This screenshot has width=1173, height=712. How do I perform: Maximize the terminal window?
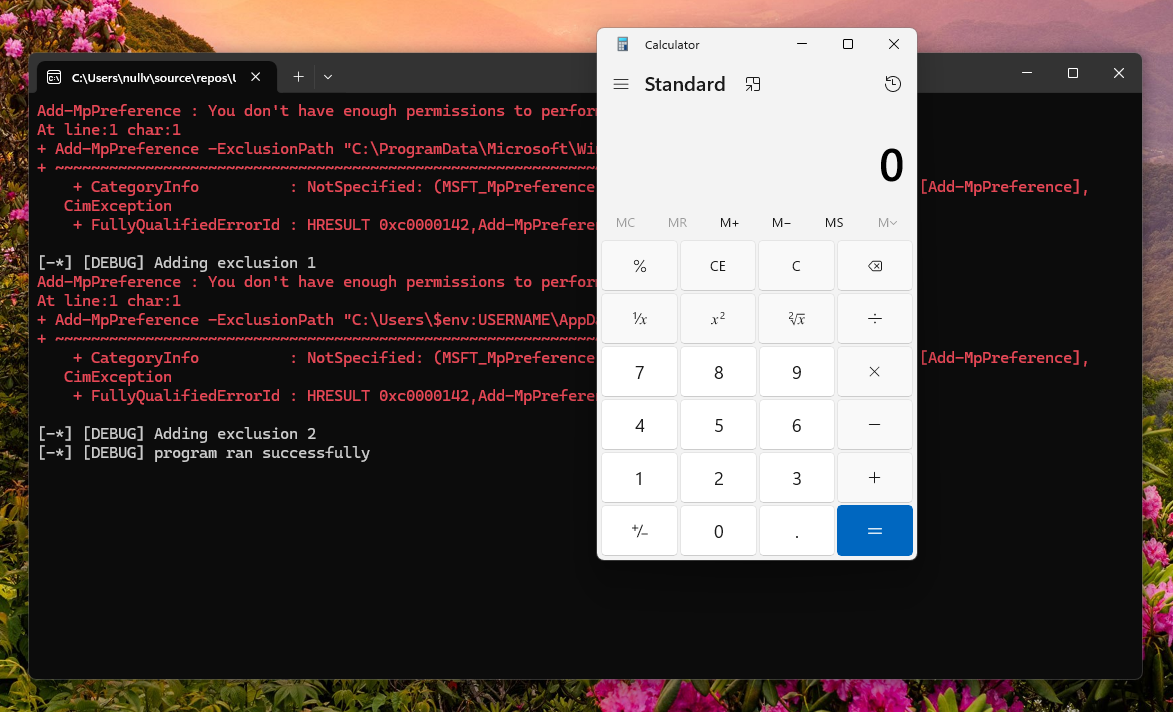(x=1073, y=73)
